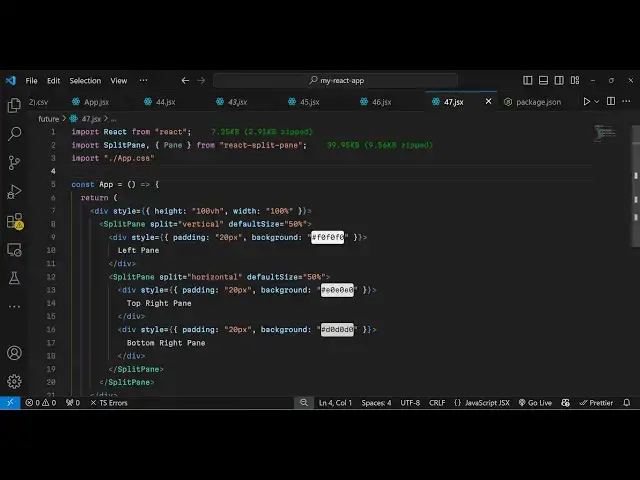Toggle the bottom panel layout
The width and height of the screenshot is (640, 480).
(543, 80)
